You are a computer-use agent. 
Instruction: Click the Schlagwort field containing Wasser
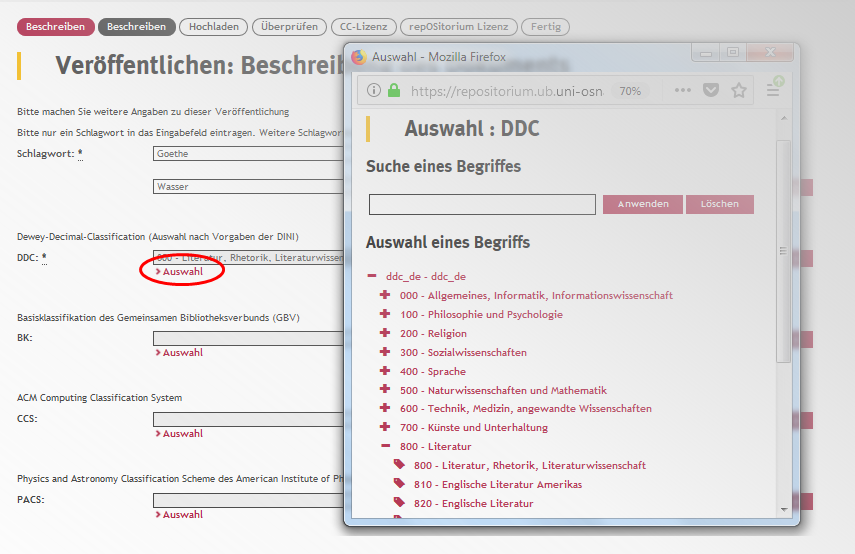click(x=249, y=186)
